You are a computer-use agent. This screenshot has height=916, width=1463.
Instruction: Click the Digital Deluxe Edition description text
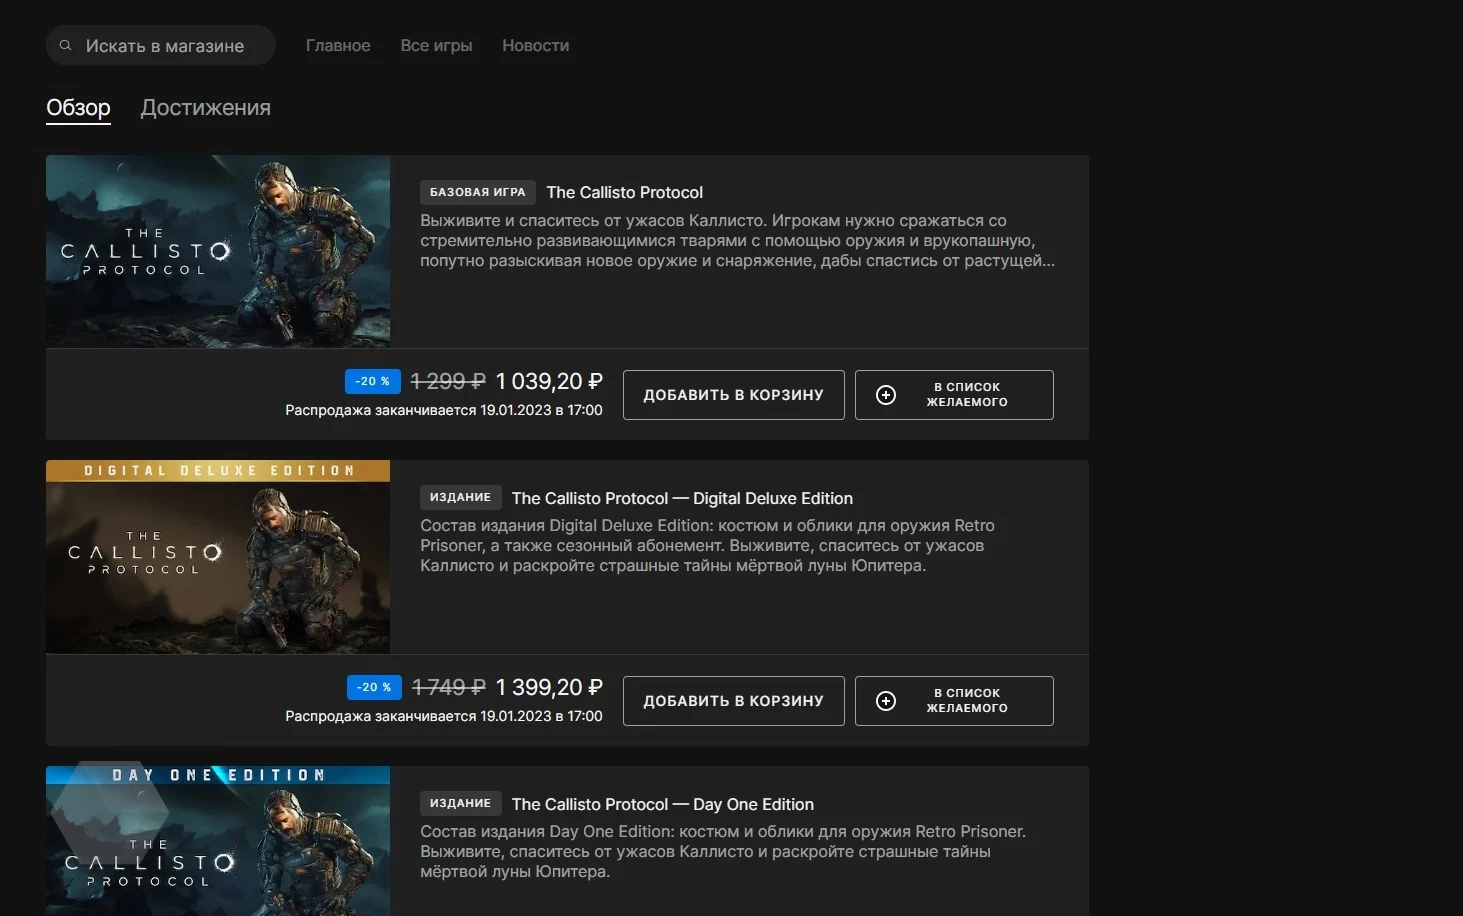pyautogui.click(x=707, y=546)
